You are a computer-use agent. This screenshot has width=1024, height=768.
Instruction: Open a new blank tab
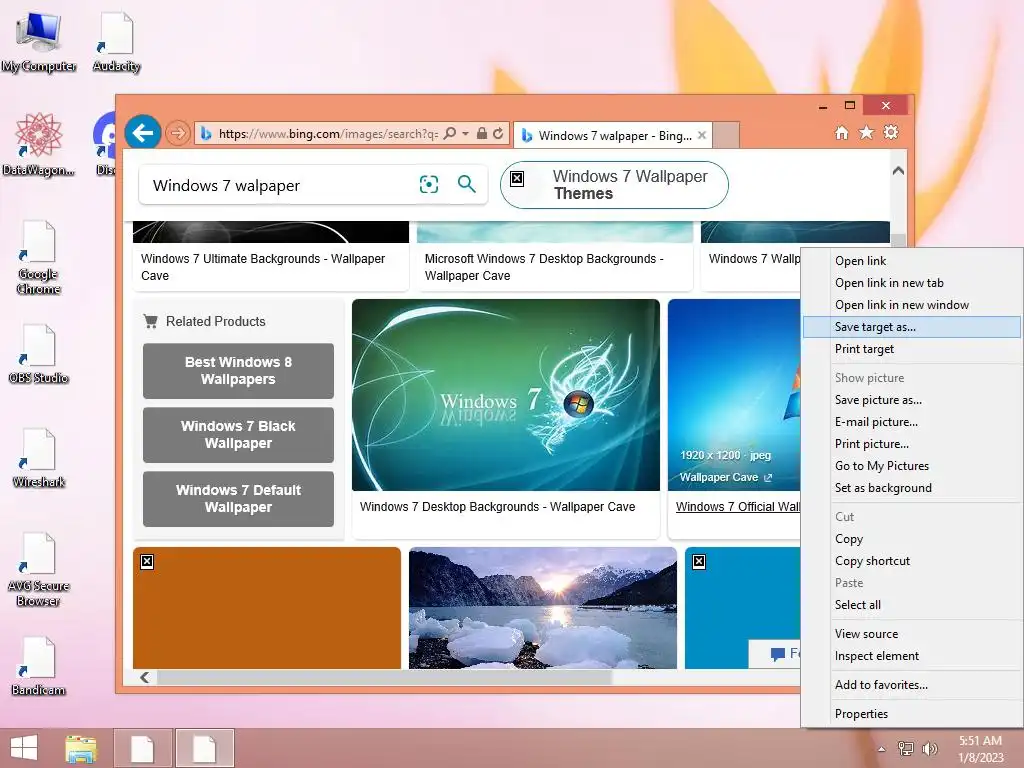point(726,135)
